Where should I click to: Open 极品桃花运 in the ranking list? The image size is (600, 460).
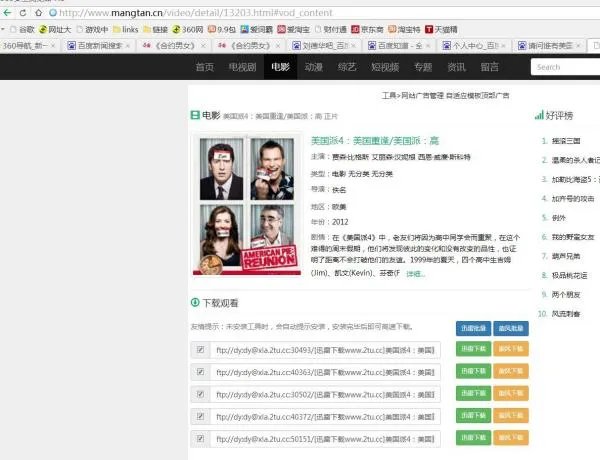[x=569, y=276]
